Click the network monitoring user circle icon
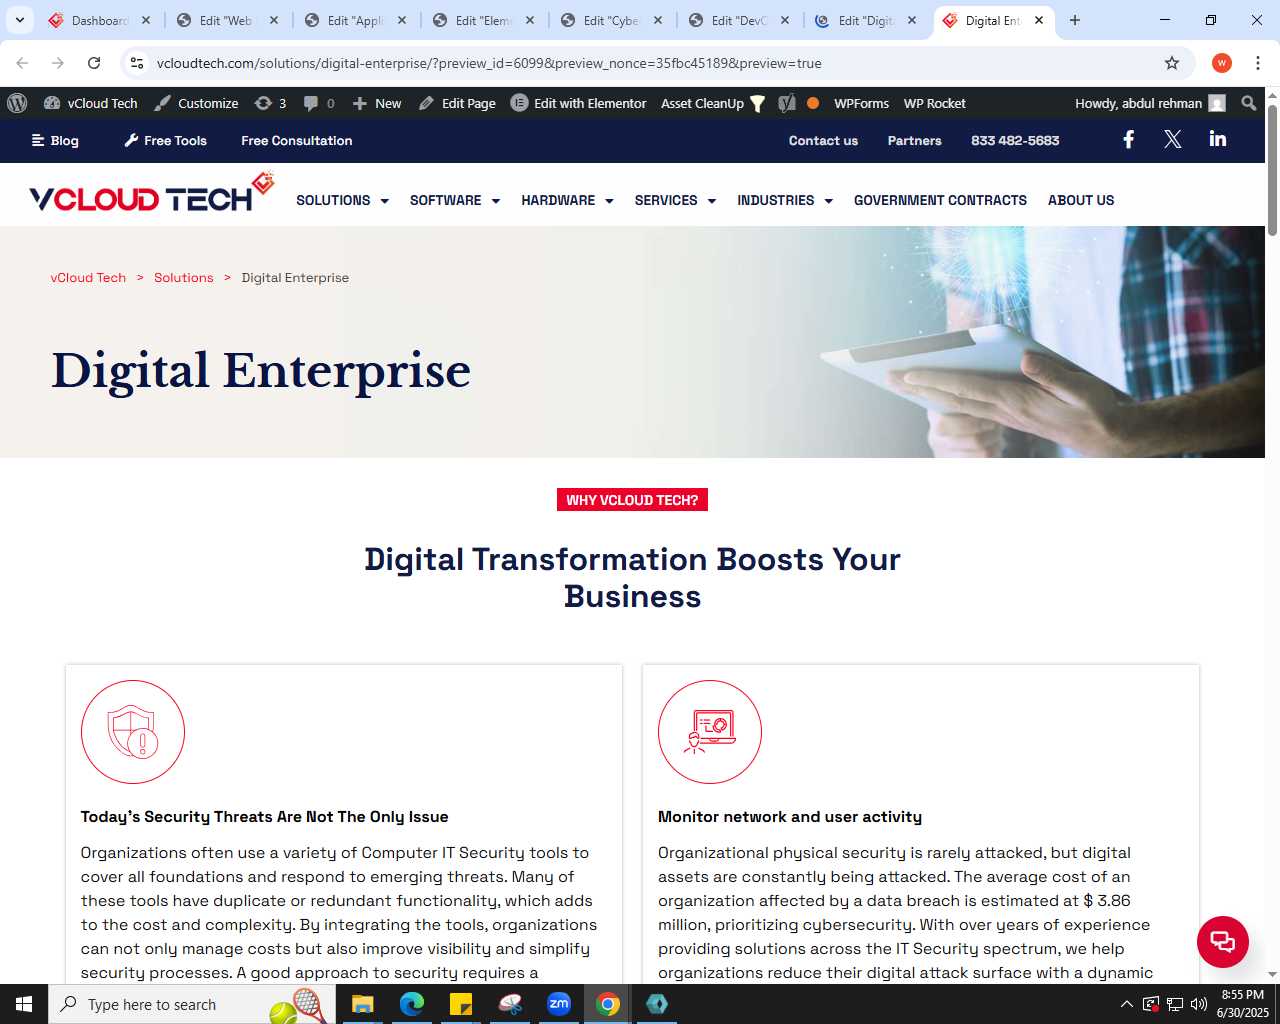 pyautogui.click(x=710, y=732)
